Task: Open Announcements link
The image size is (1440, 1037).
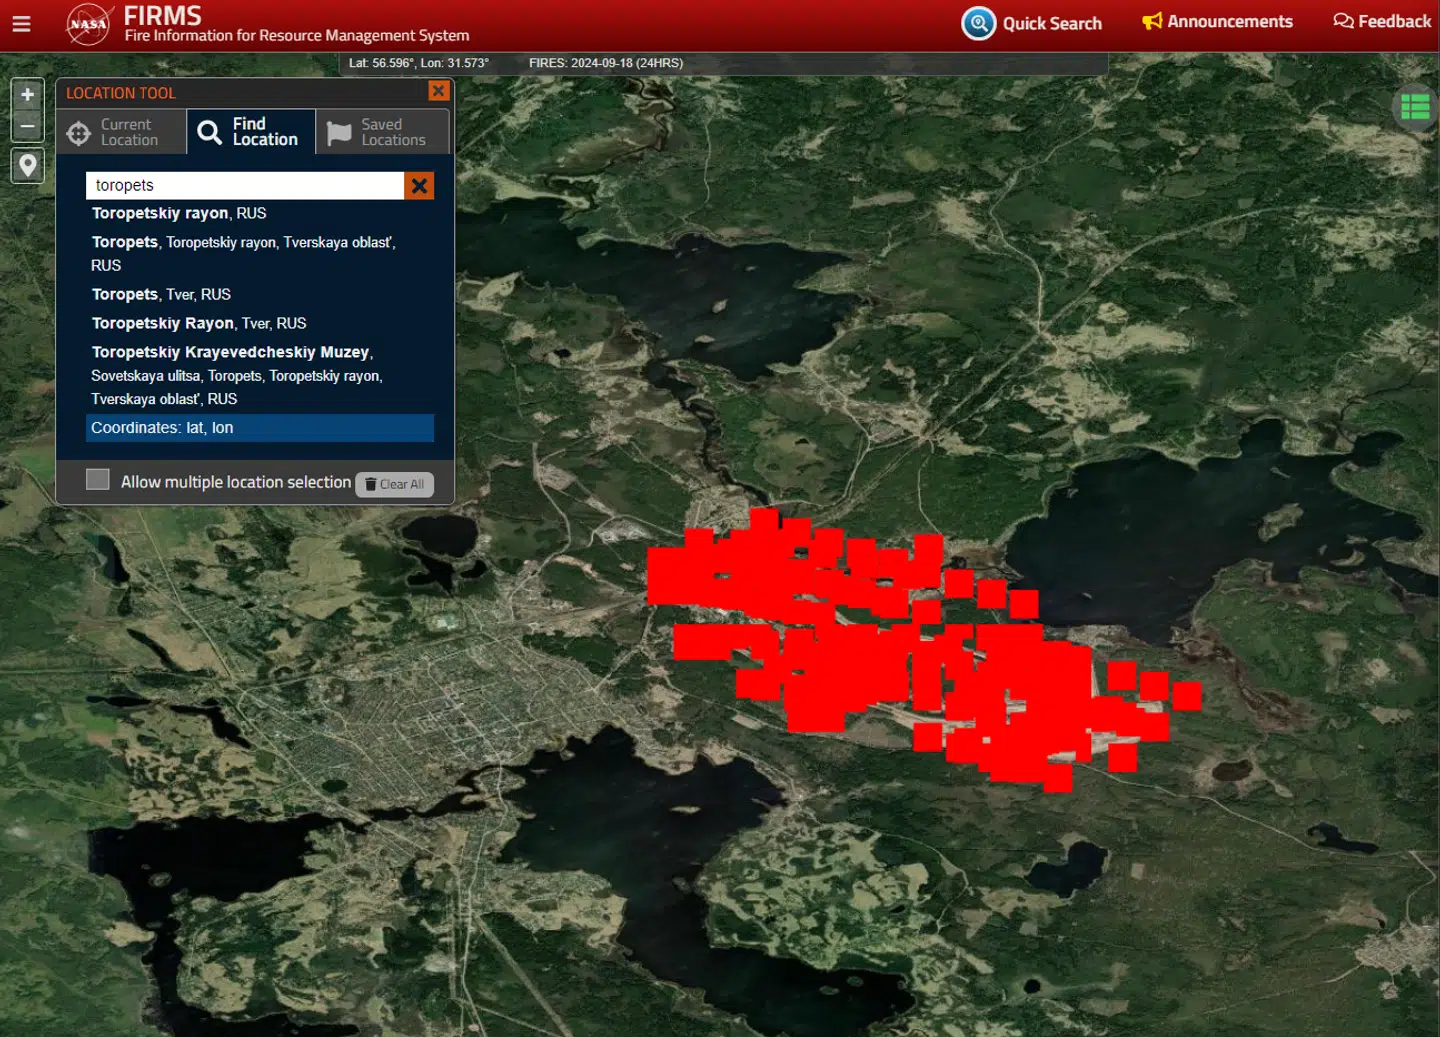Action: tap(1217, 22)
